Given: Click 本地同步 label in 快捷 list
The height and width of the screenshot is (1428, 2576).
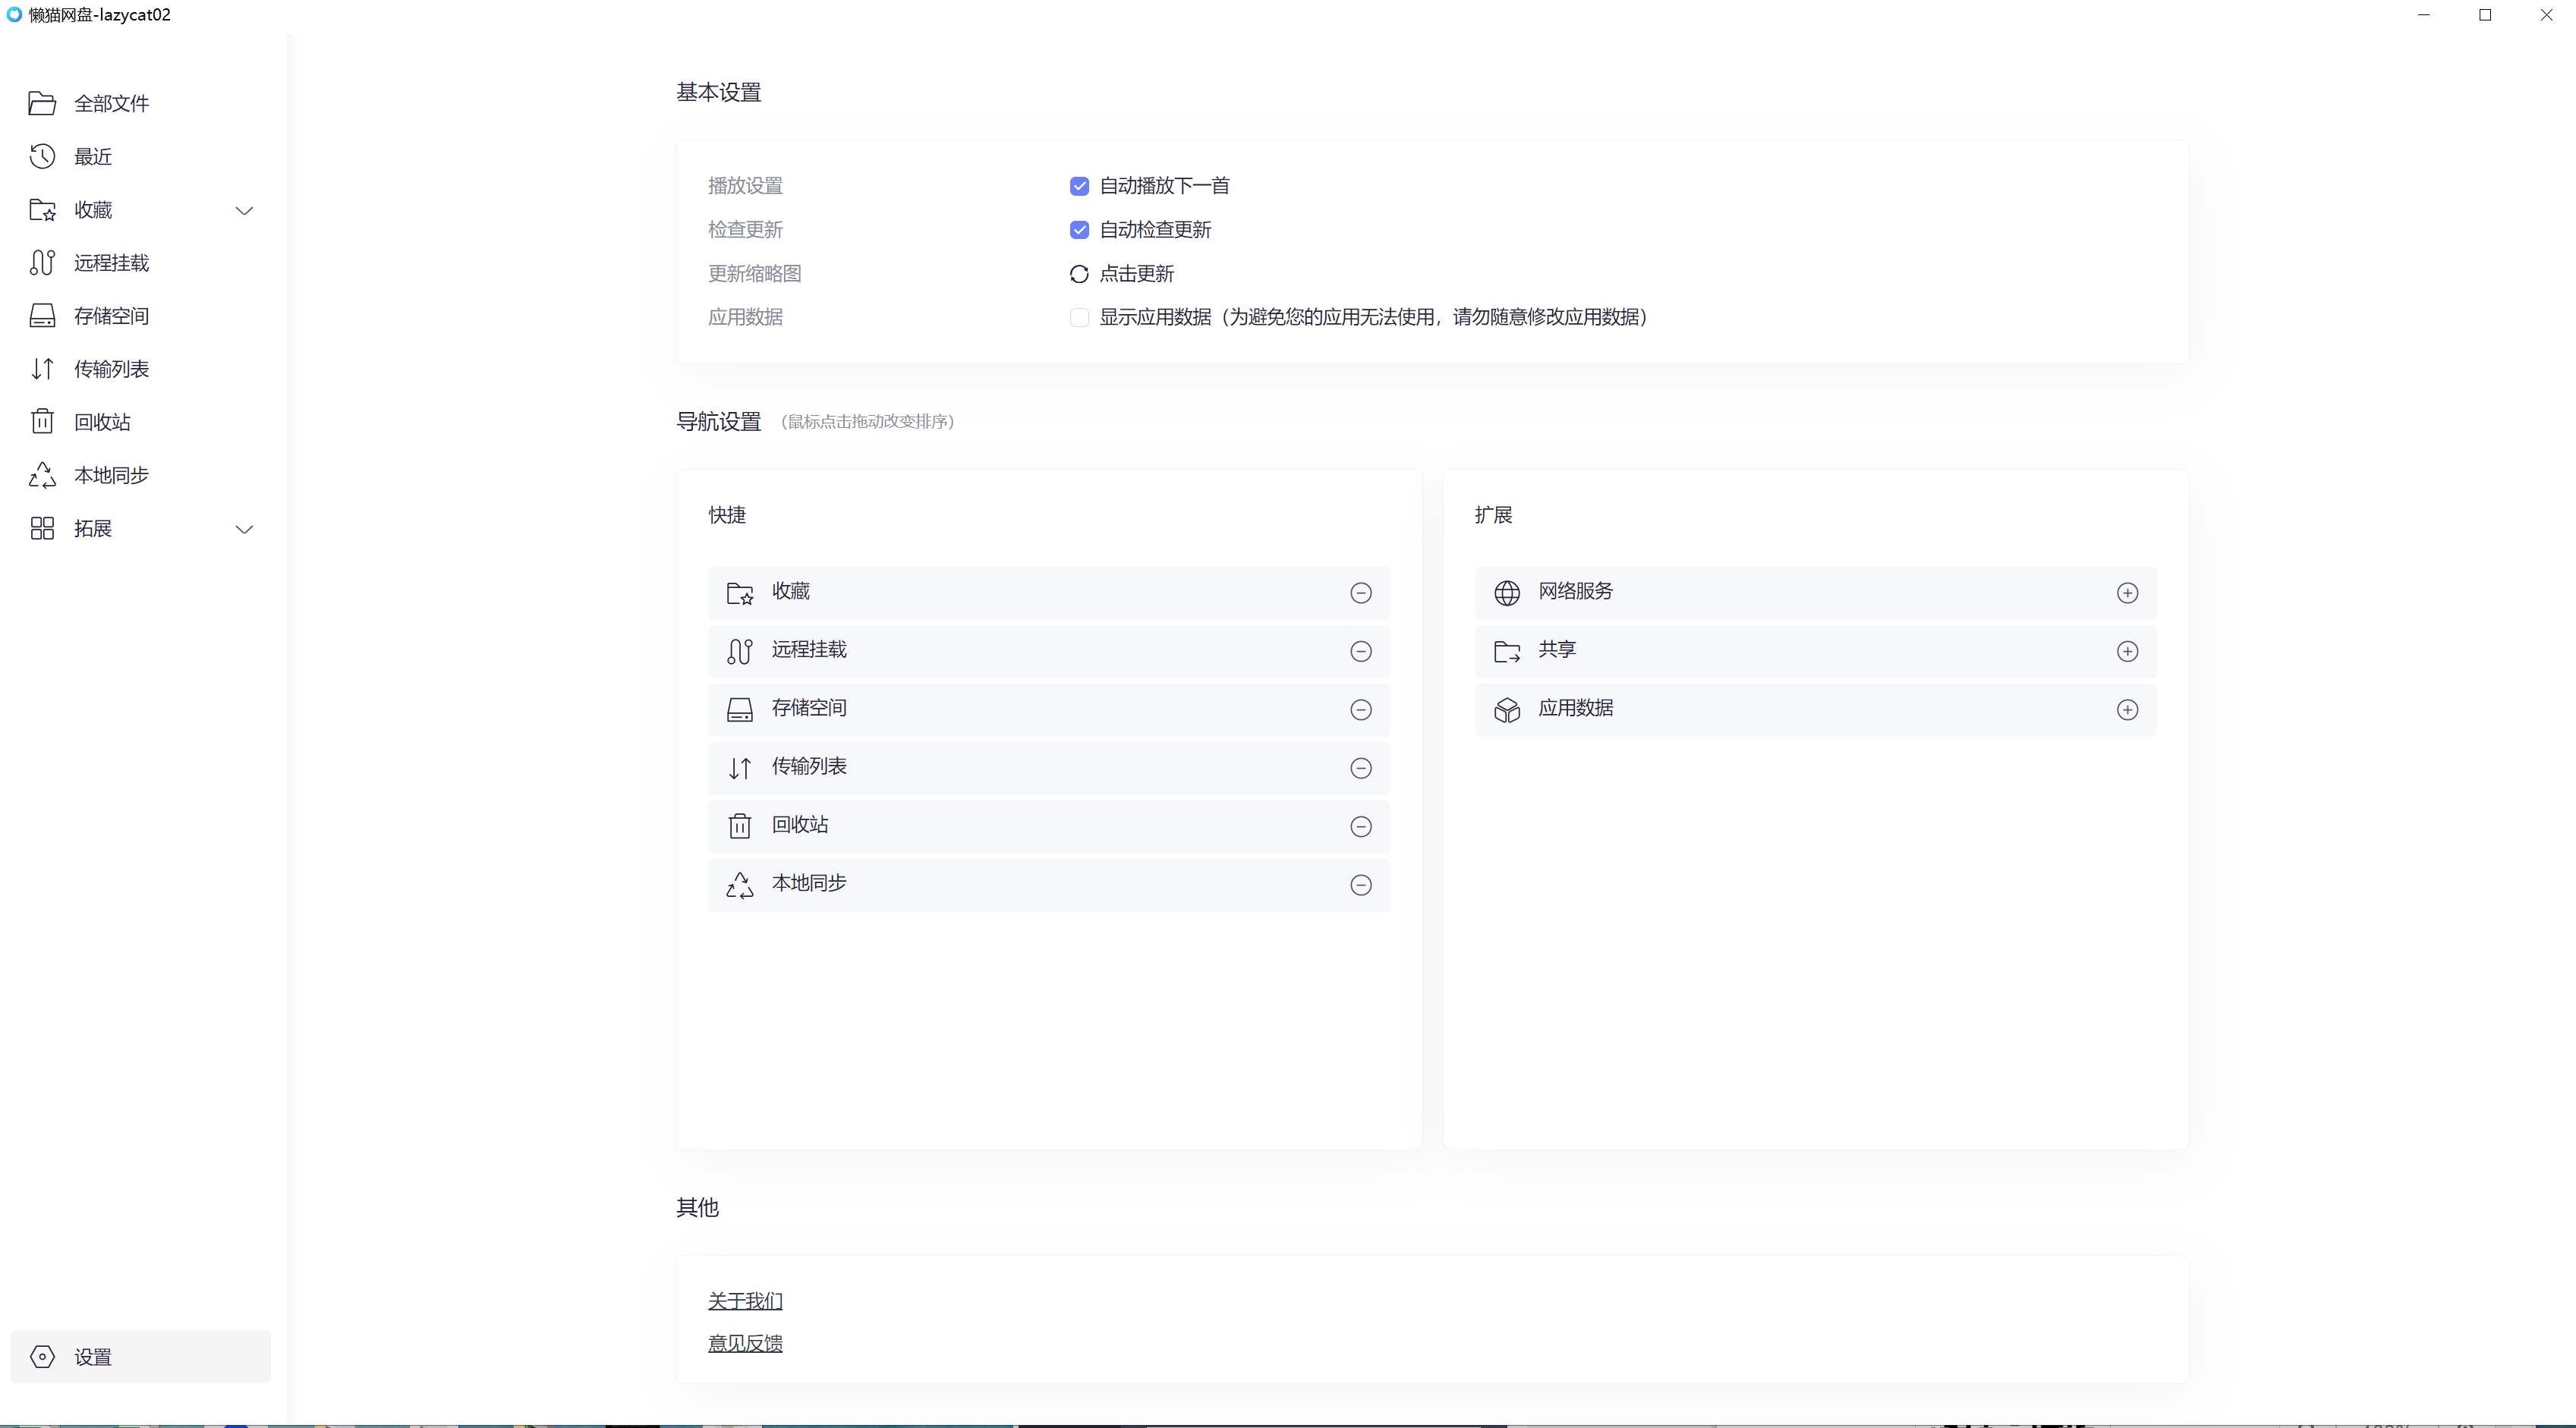Looking at the screenshot, I should [809, 883].
